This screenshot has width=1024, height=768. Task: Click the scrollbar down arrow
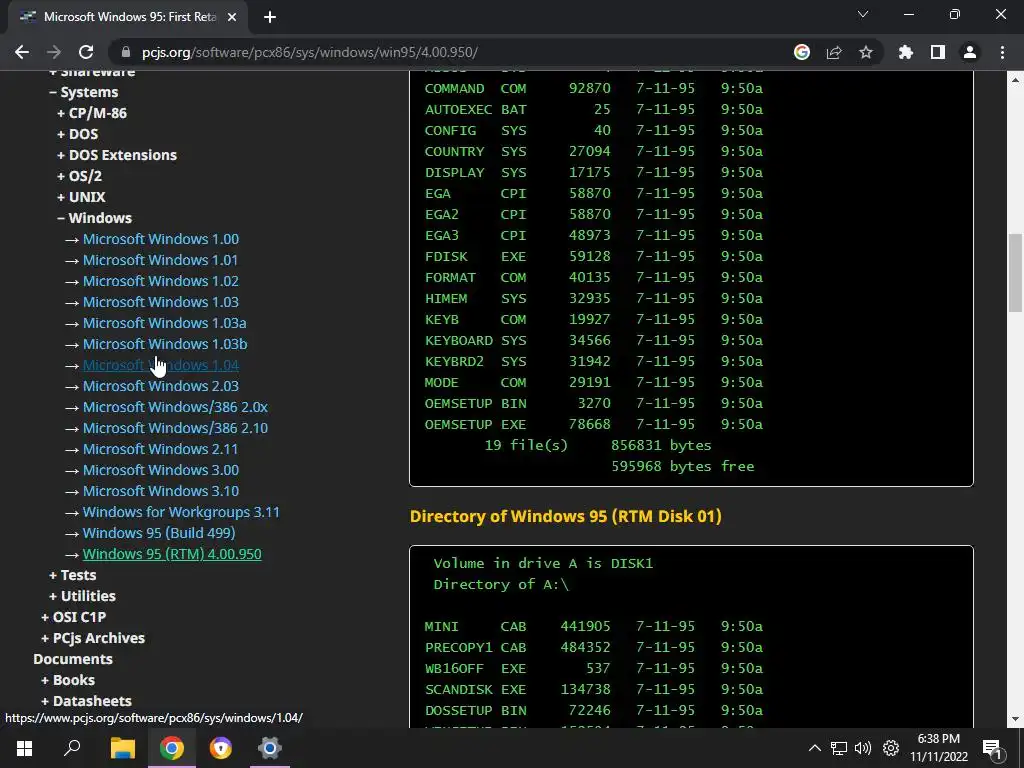click(1016, 720)
